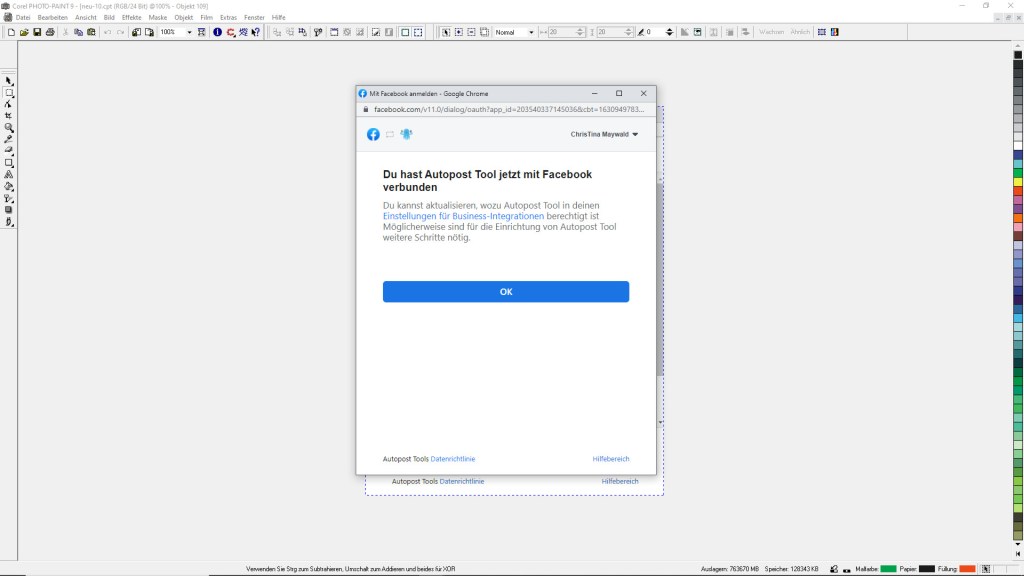The height and width of the screenshot is (576, 1024).
Task: Pick the yellow swatch in color palette
Action: 1018,182
